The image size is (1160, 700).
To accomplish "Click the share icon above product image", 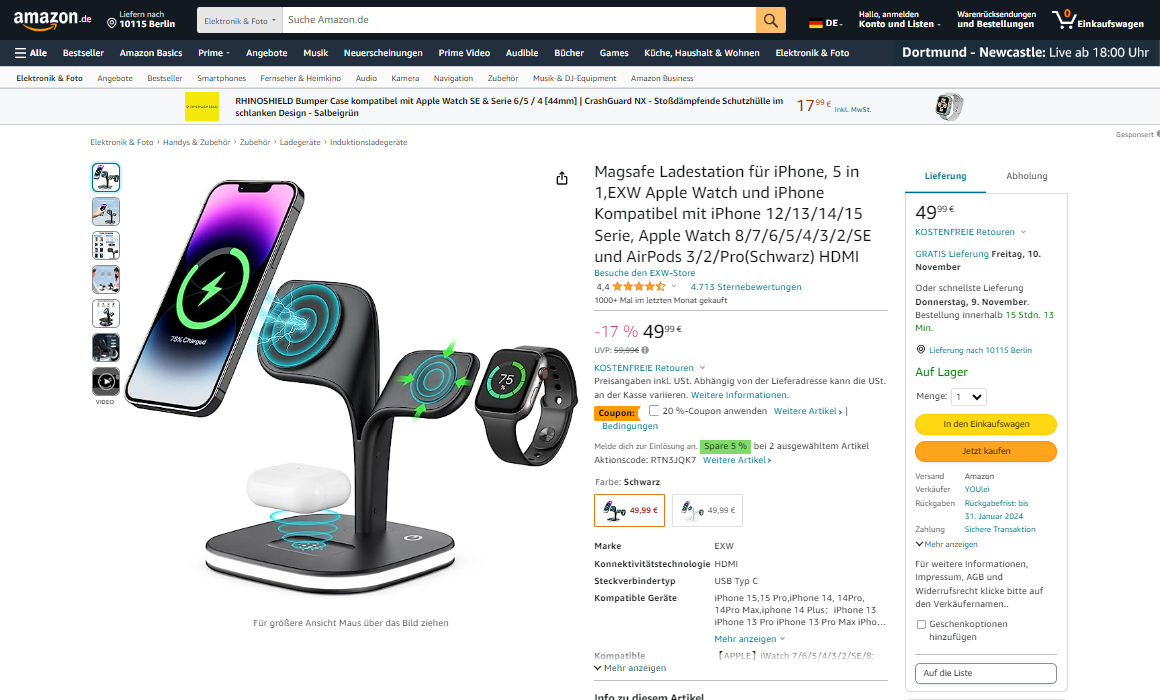I will coord(562,178).
